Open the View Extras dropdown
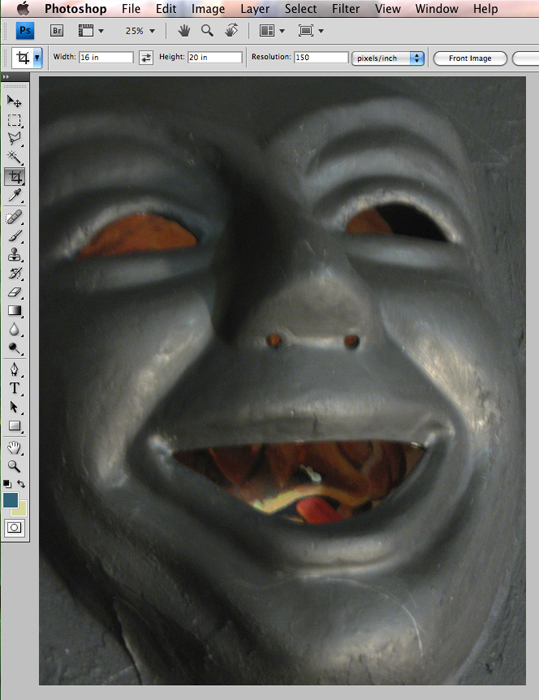Viewport: 539px width, 700px height. (91, 31)
